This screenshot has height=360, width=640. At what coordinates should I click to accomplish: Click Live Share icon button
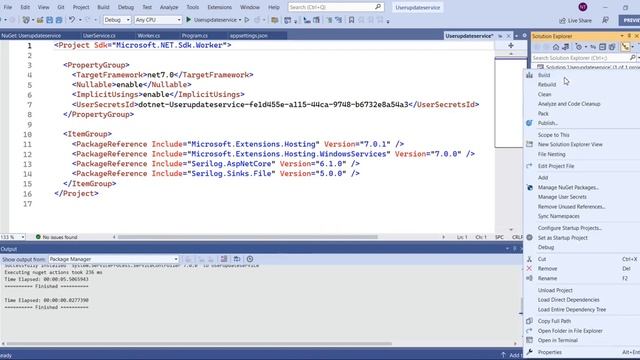coord(575,20)
